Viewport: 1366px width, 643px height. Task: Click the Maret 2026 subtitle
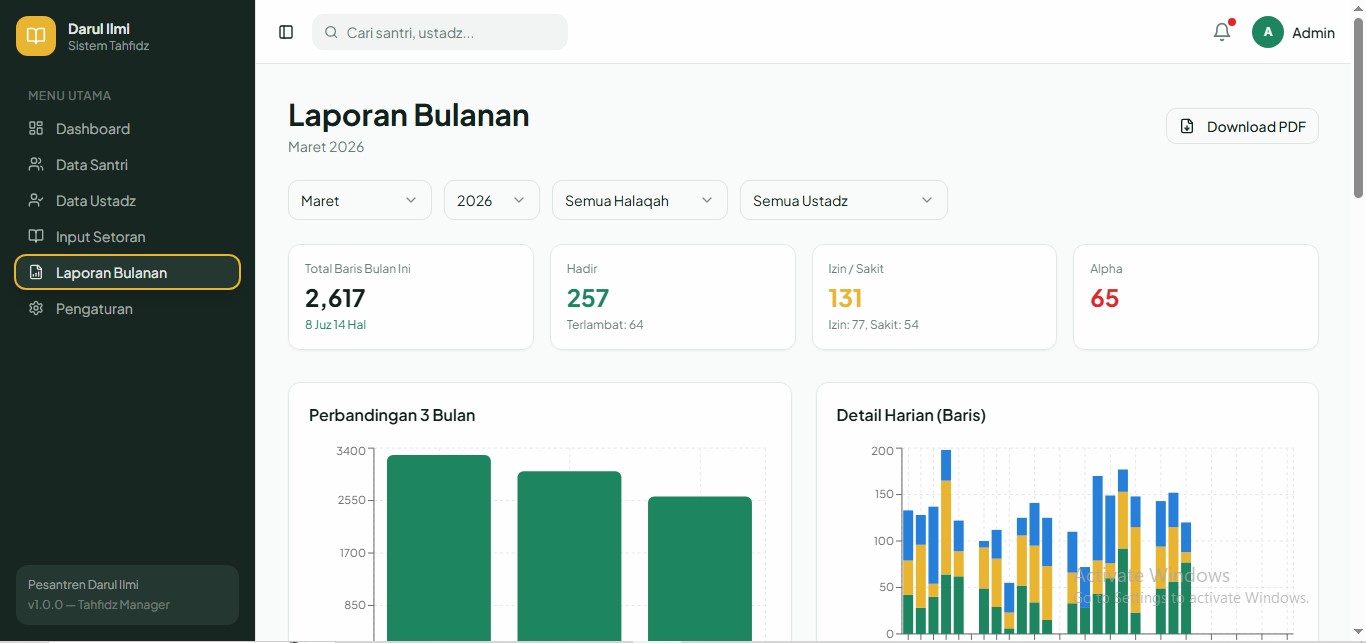326,147
